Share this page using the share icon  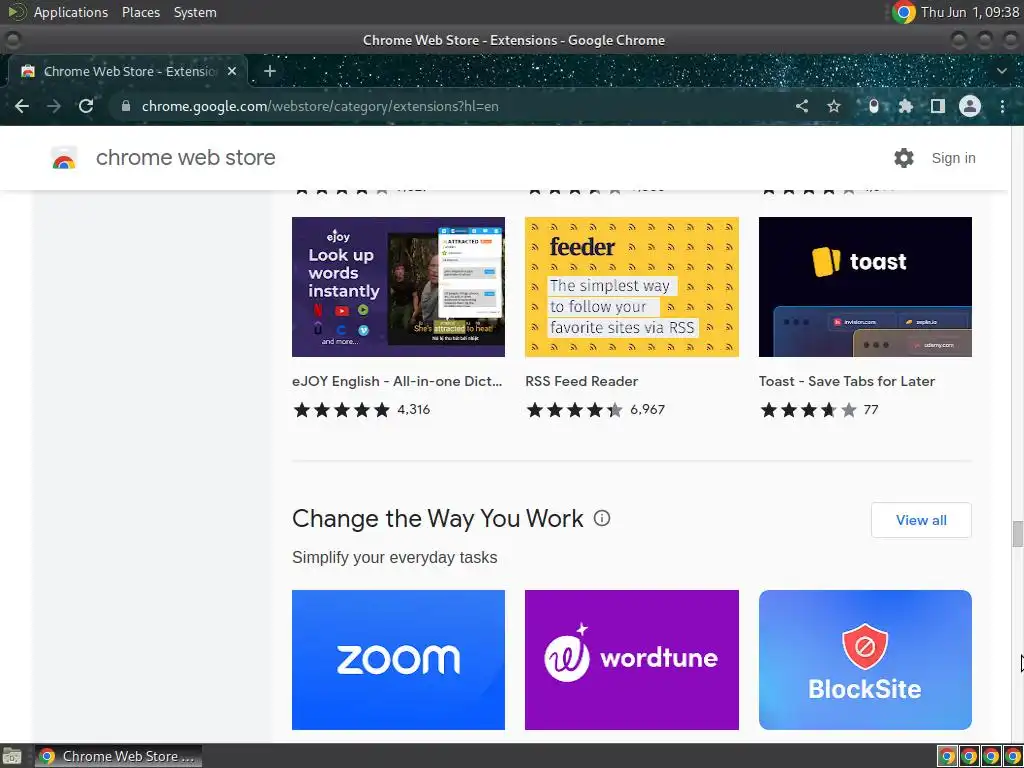[x=802, y=106]
